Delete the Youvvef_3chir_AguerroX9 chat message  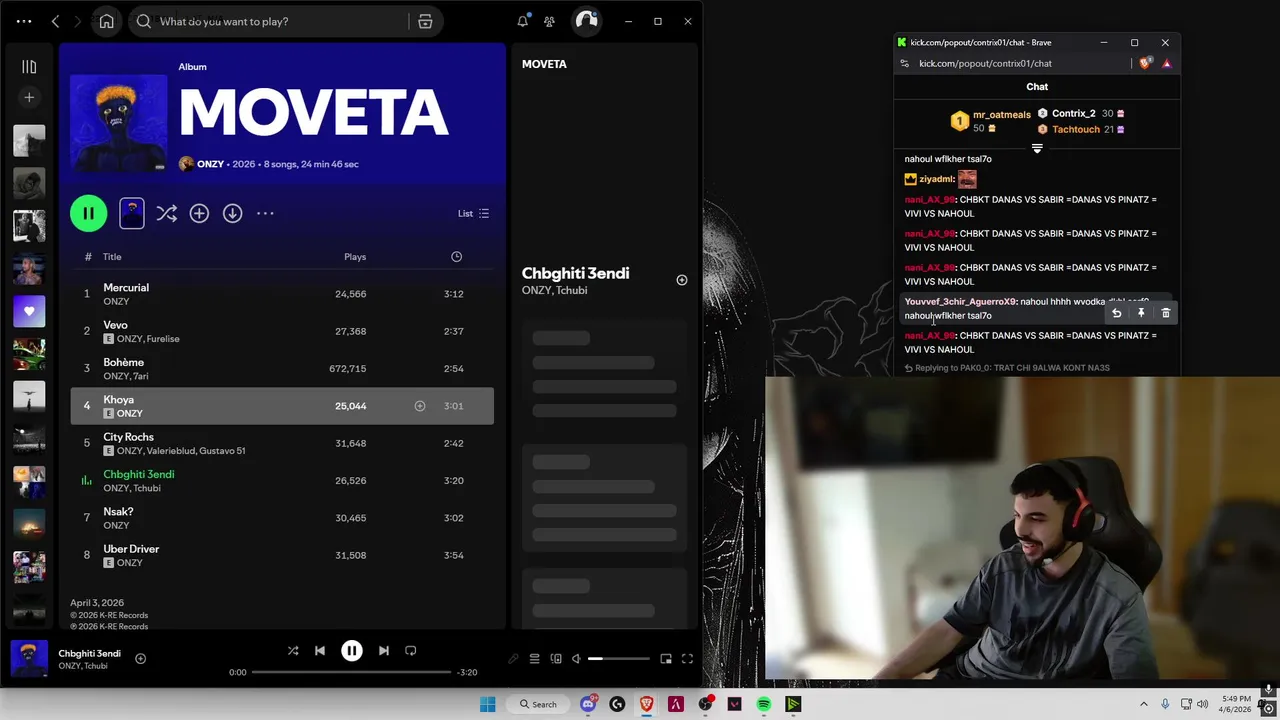click(x=1165, y=313)
